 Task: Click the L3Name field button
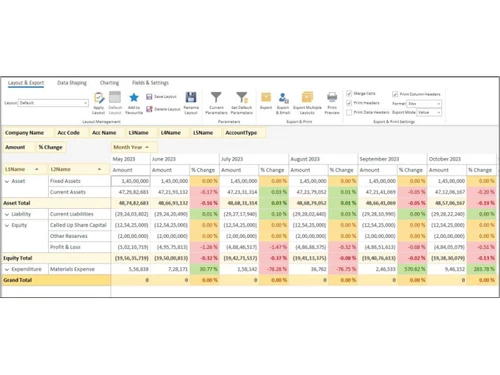point(141,133)
